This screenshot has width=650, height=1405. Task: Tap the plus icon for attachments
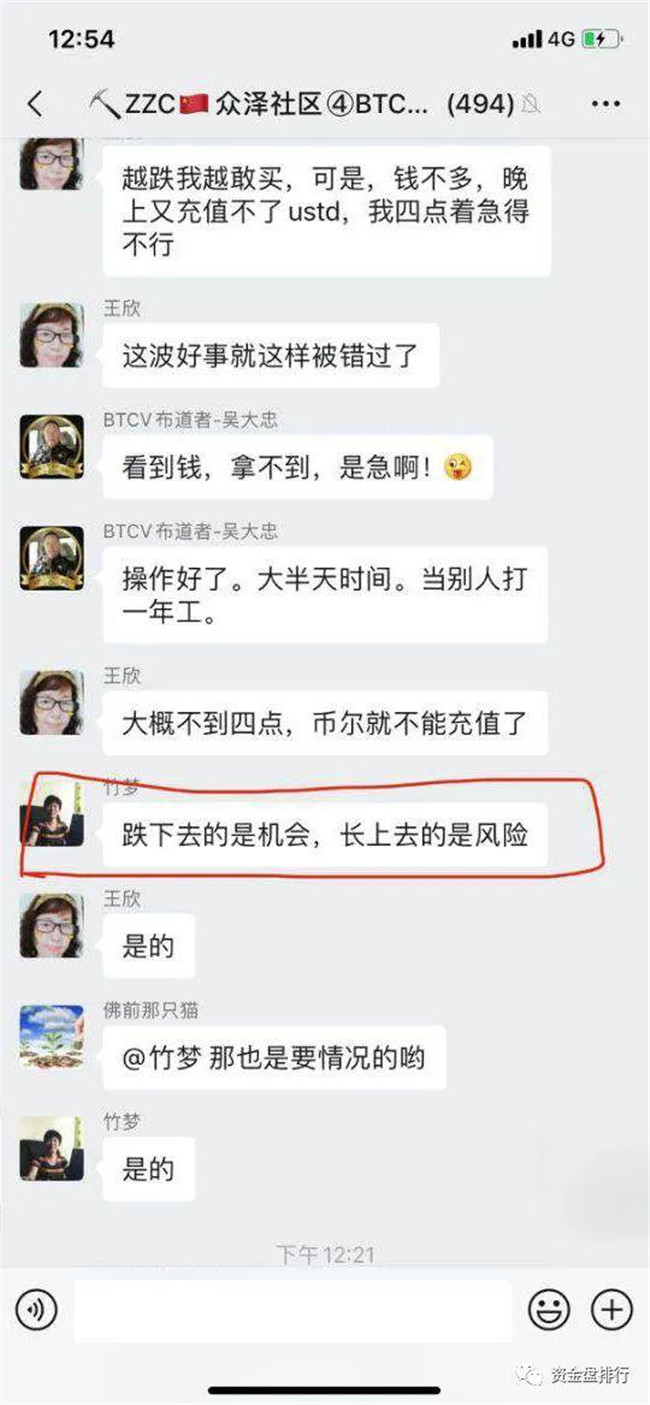(611, 1308)
